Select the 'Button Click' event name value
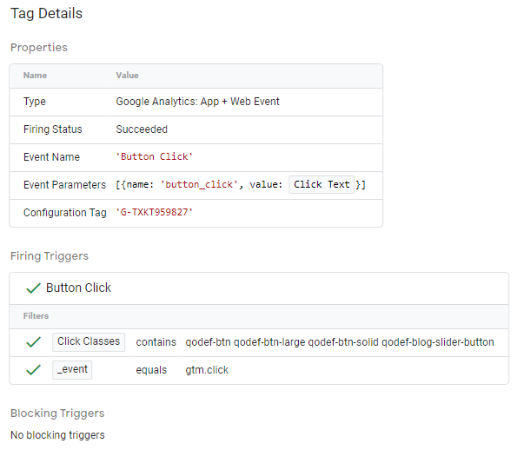The height and width of the screenshot is (450, 524). point(154,157)
